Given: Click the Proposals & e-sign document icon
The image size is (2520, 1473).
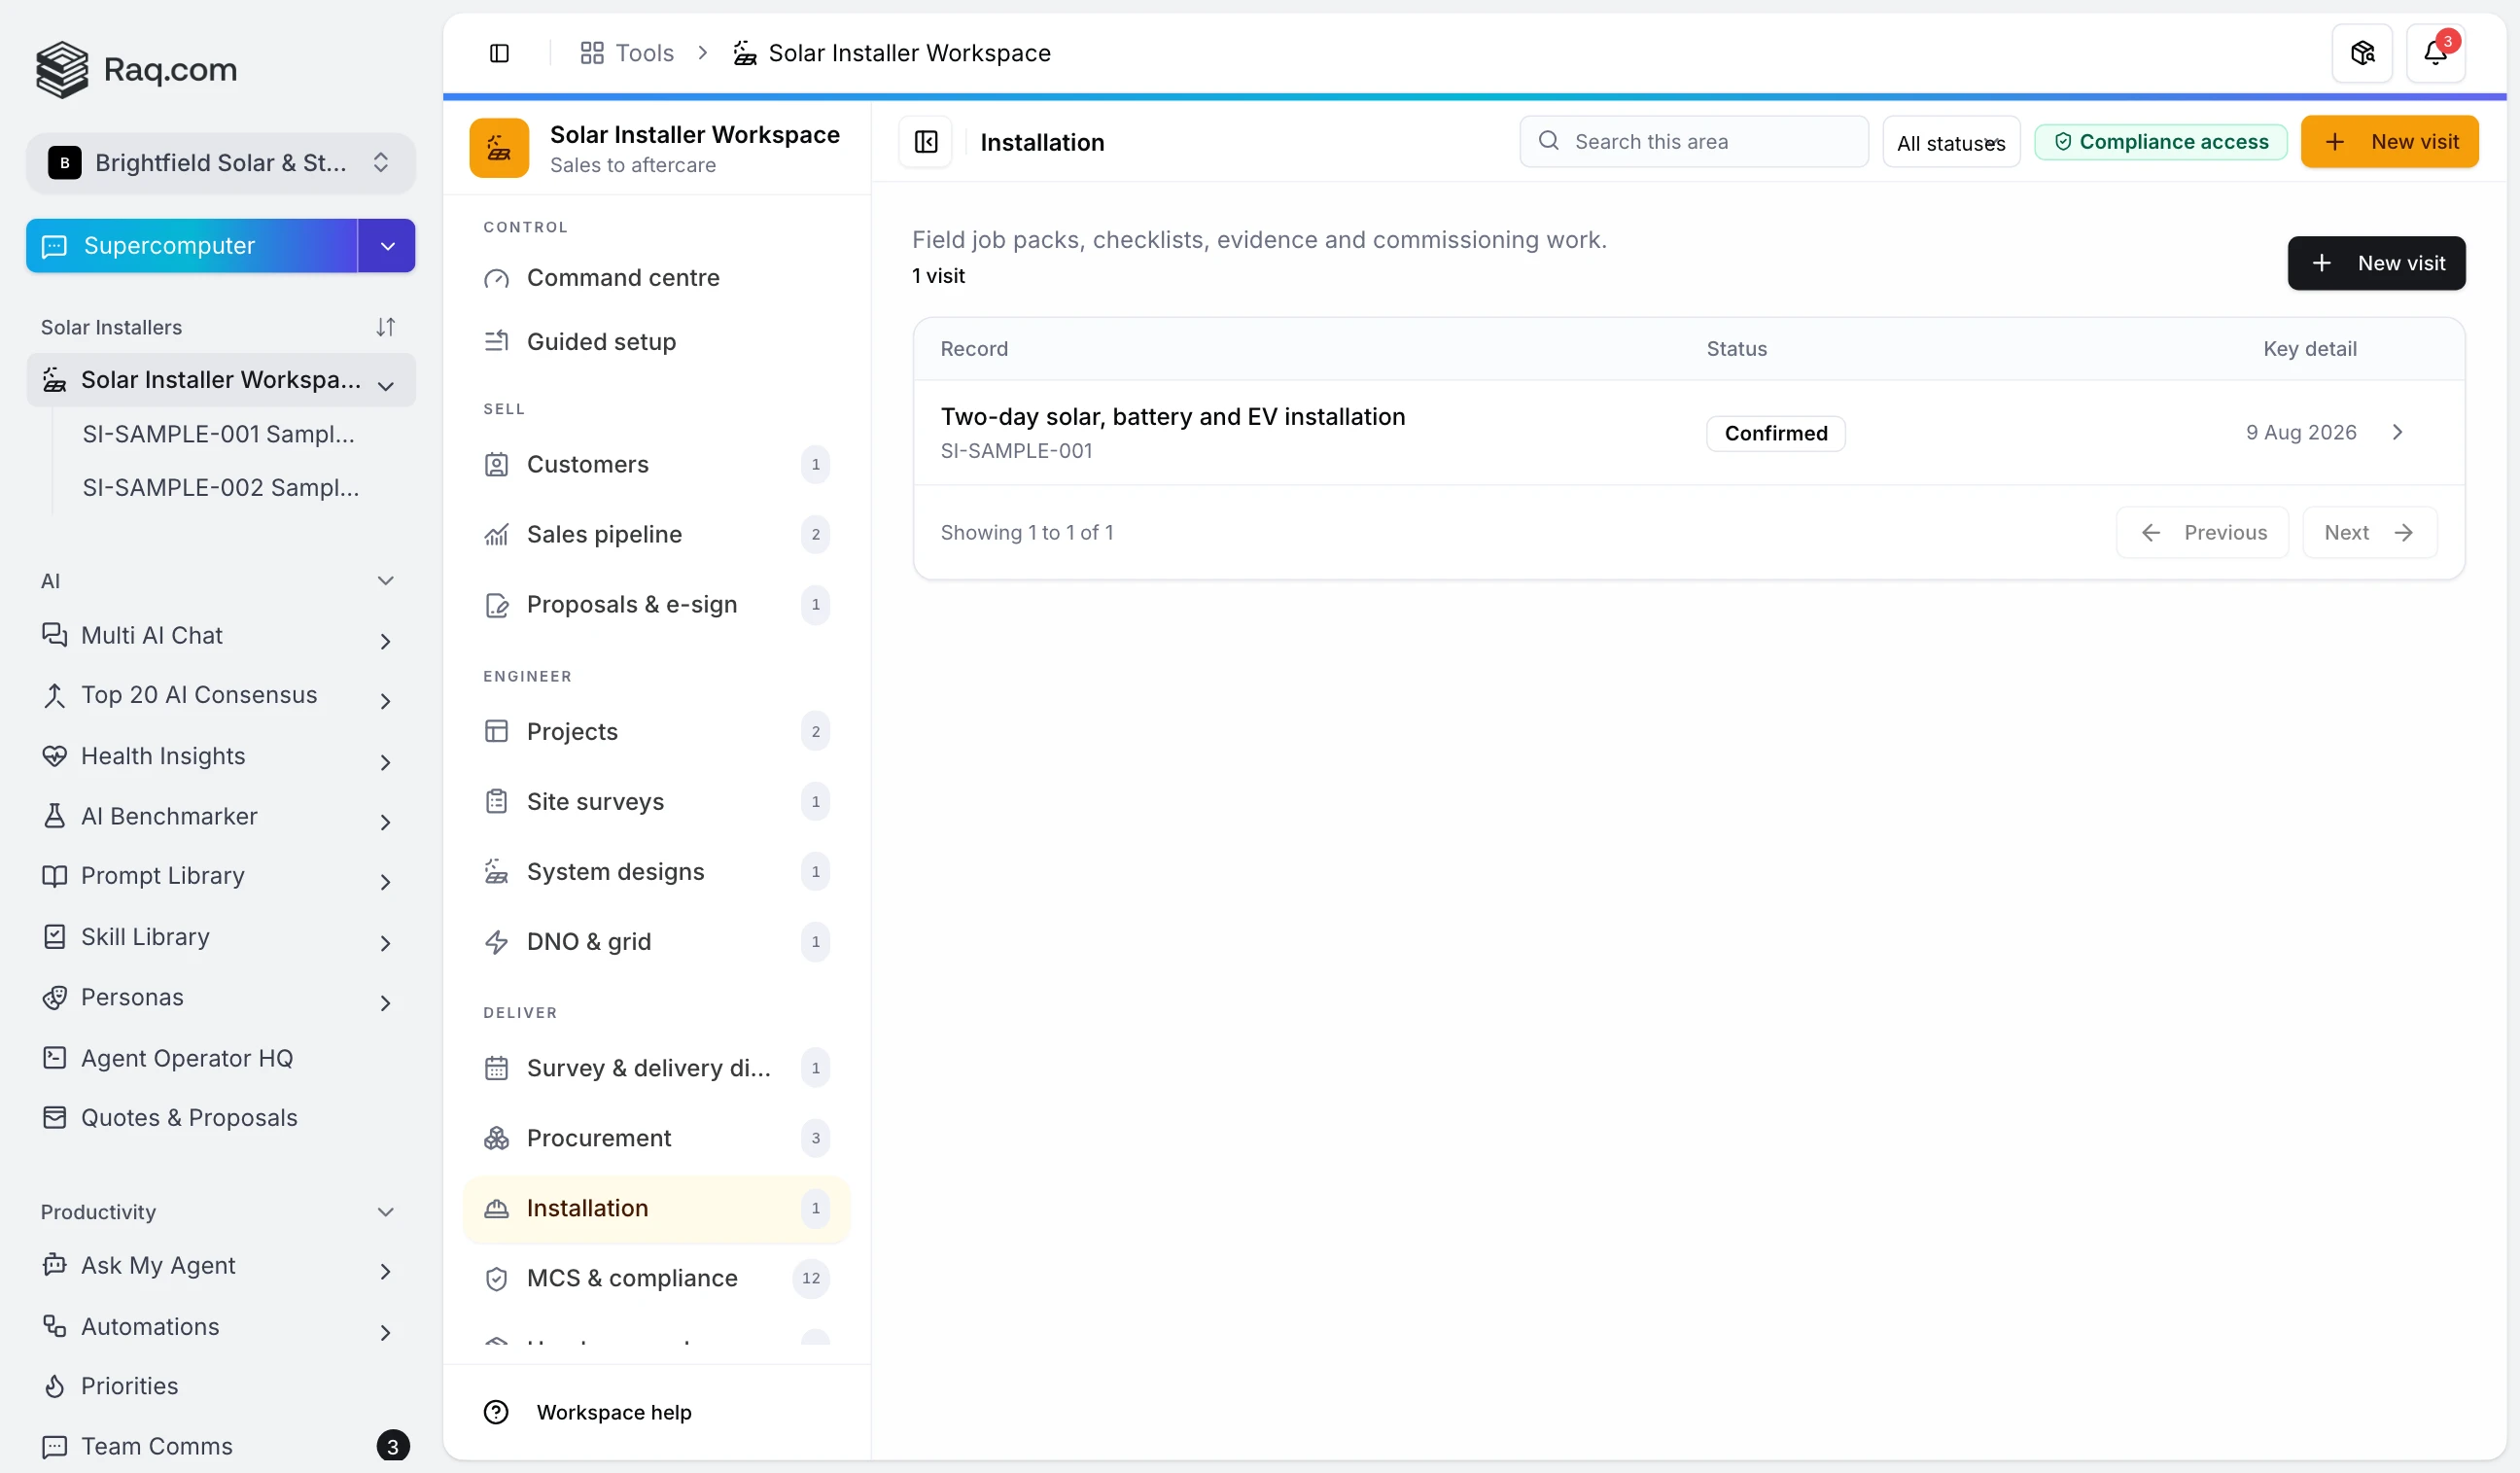Looking at the screenshot, I should click(x=497, y=605).
